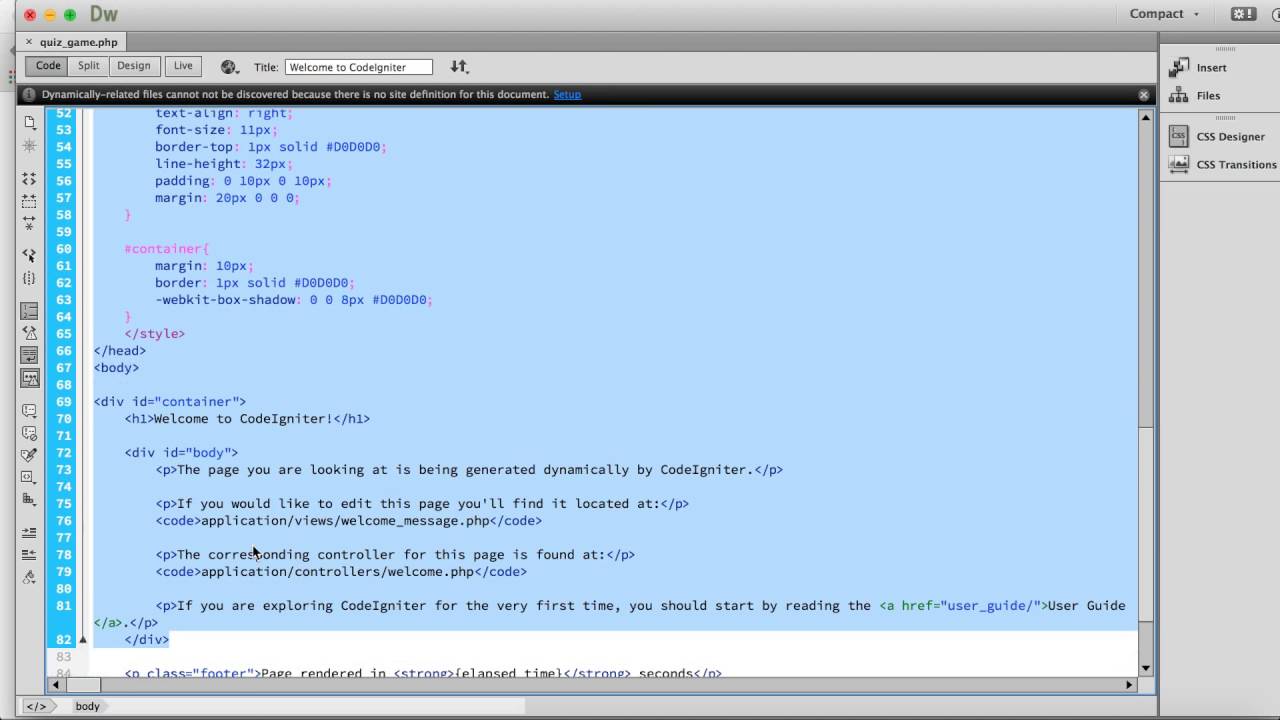Screen dimensions: 1280x720
Task: Close the quiz_game.php tab
Action: click(x=28, y=42)
